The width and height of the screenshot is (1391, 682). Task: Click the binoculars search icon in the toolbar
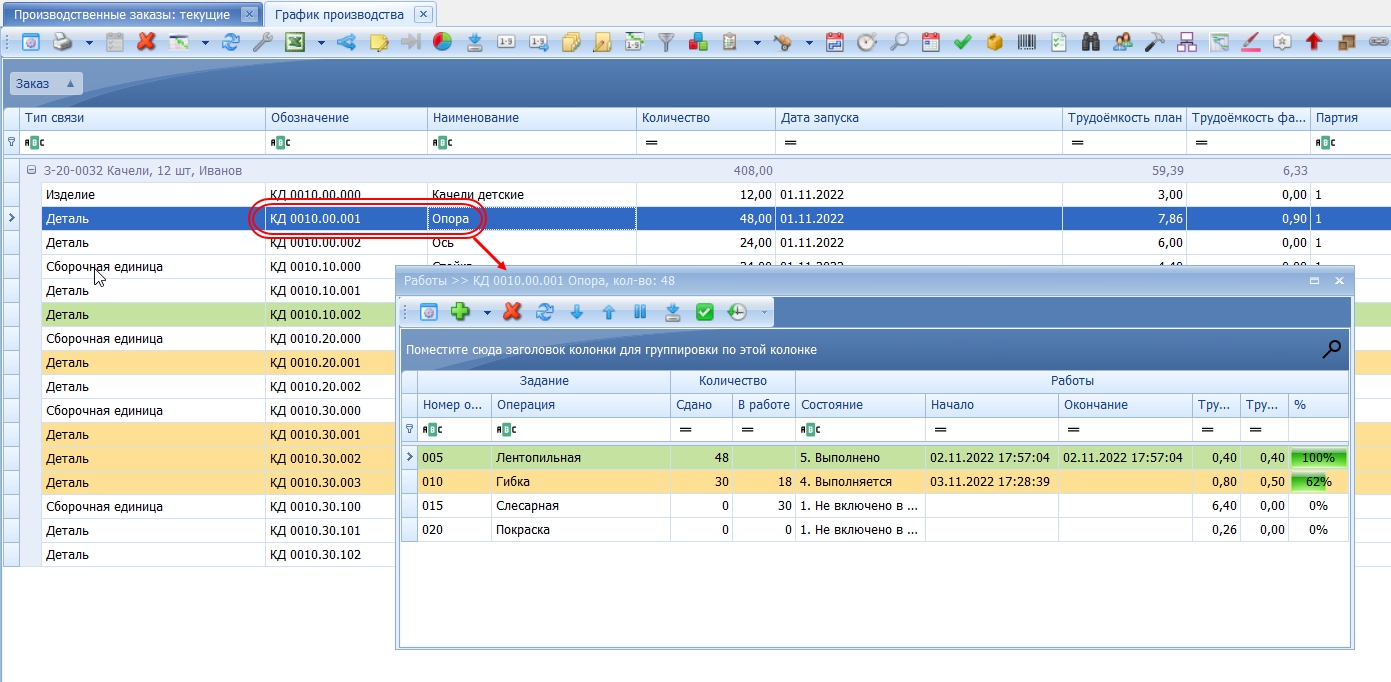(x=1091, y=42)
